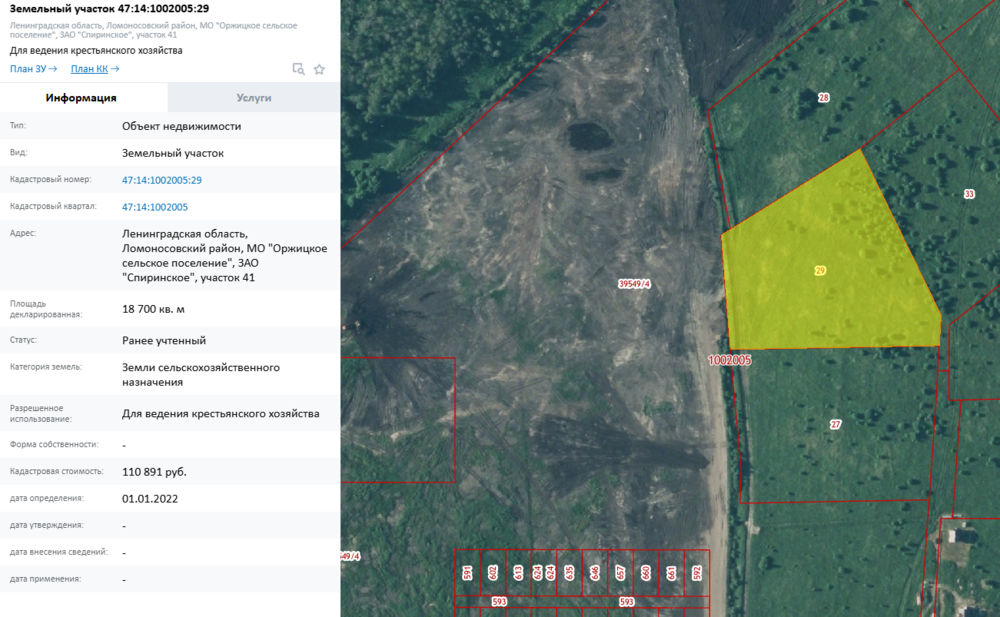Screen dimensions: 1000x617
Task: Click parcel label 39549/4 on map
Action: click(635, 285)
